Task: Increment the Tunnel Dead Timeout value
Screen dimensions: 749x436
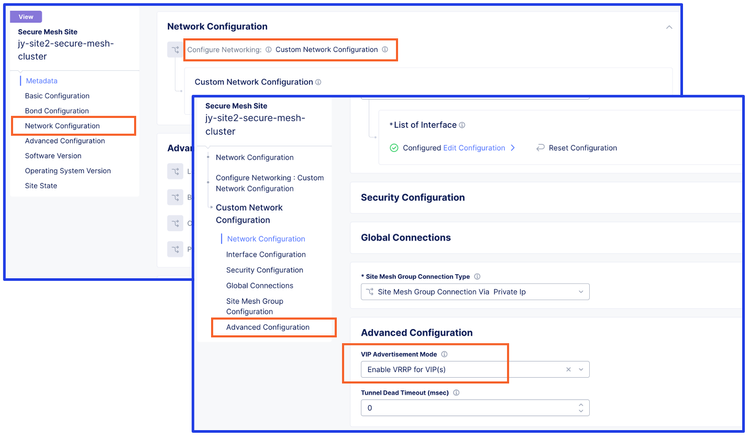Action: (x=581, y=404)
